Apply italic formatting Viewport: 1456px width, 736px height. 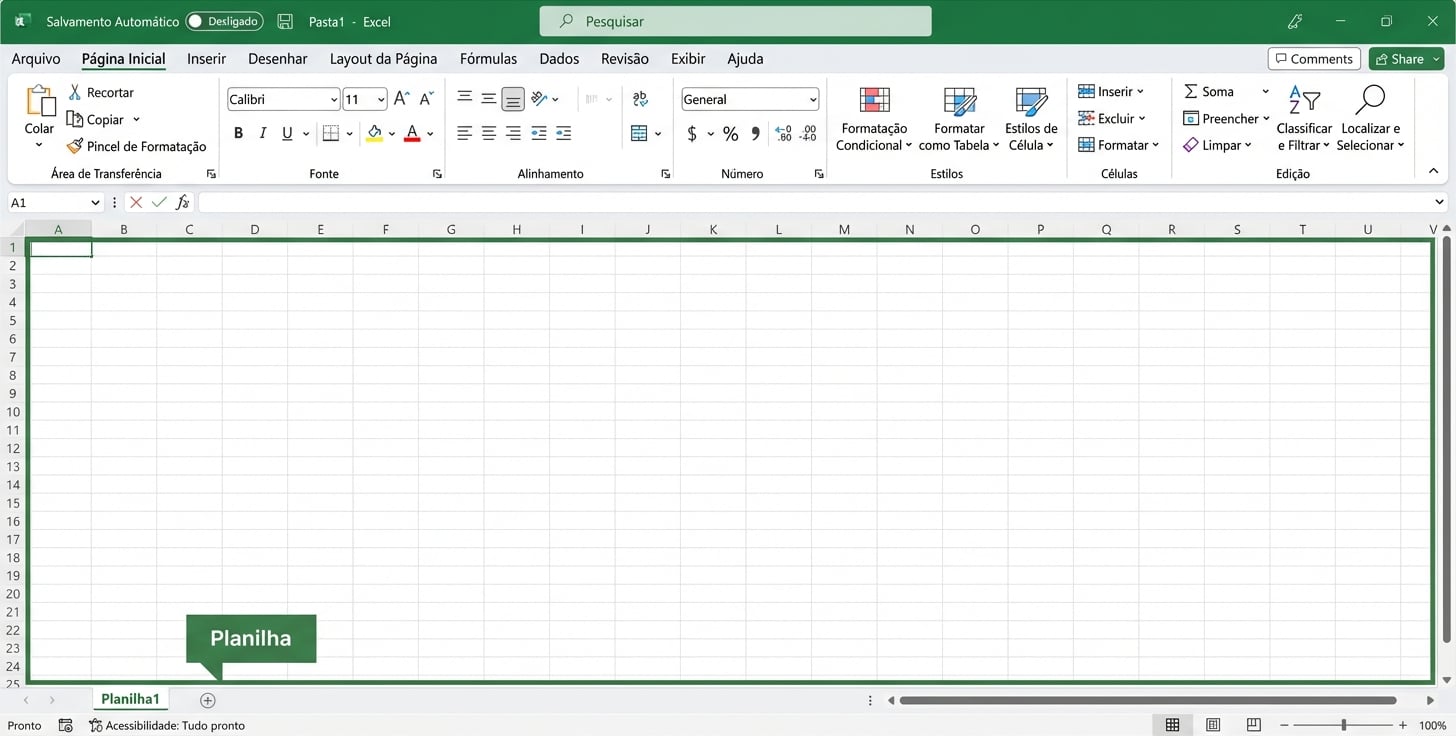click(x=263, y=133)
